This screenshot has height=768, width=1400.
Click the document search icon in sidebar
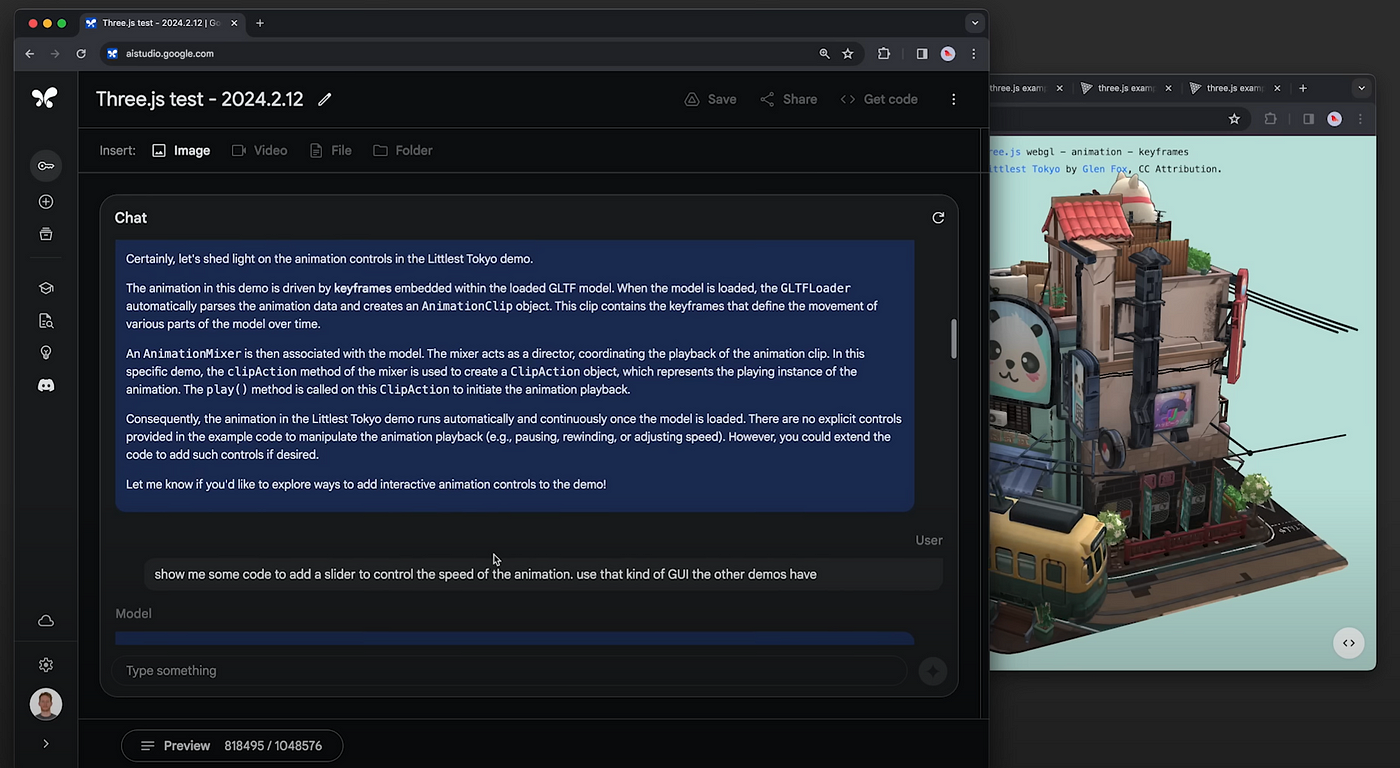point(46,321)
